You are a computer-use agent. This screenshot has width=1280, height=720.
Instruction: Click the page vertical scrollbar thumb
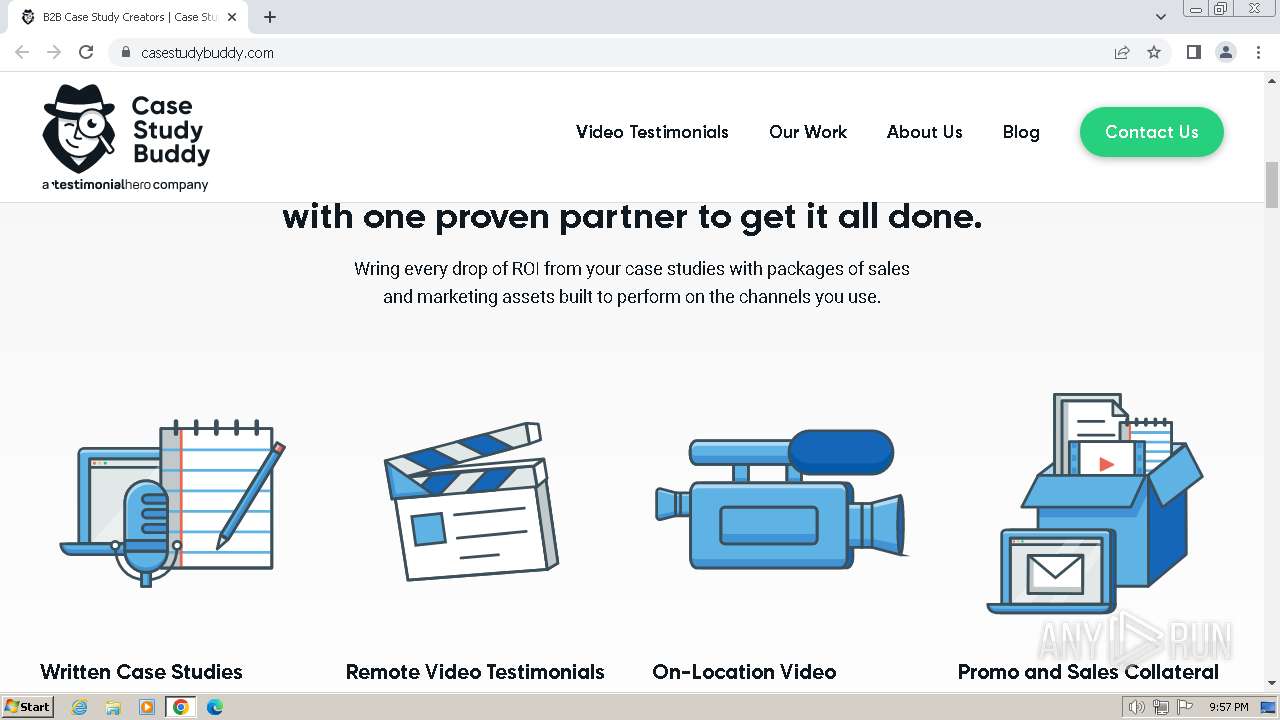pyautogui.click(x=1272, y=185)
